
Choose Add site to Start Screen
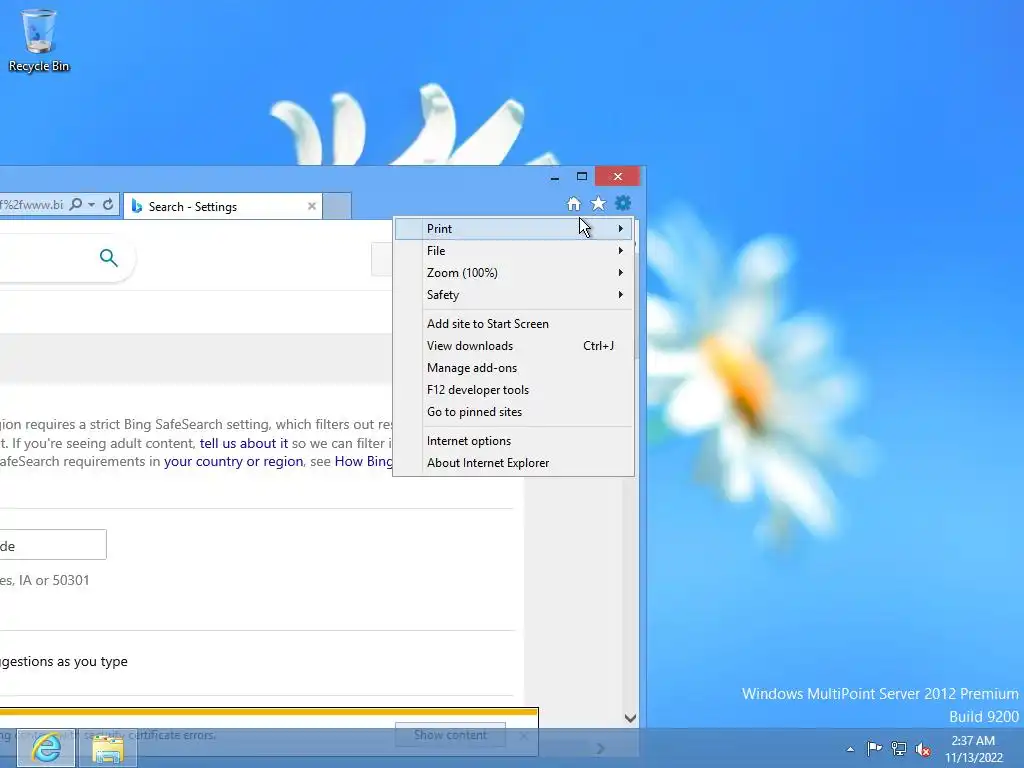[x=513, y=324]
